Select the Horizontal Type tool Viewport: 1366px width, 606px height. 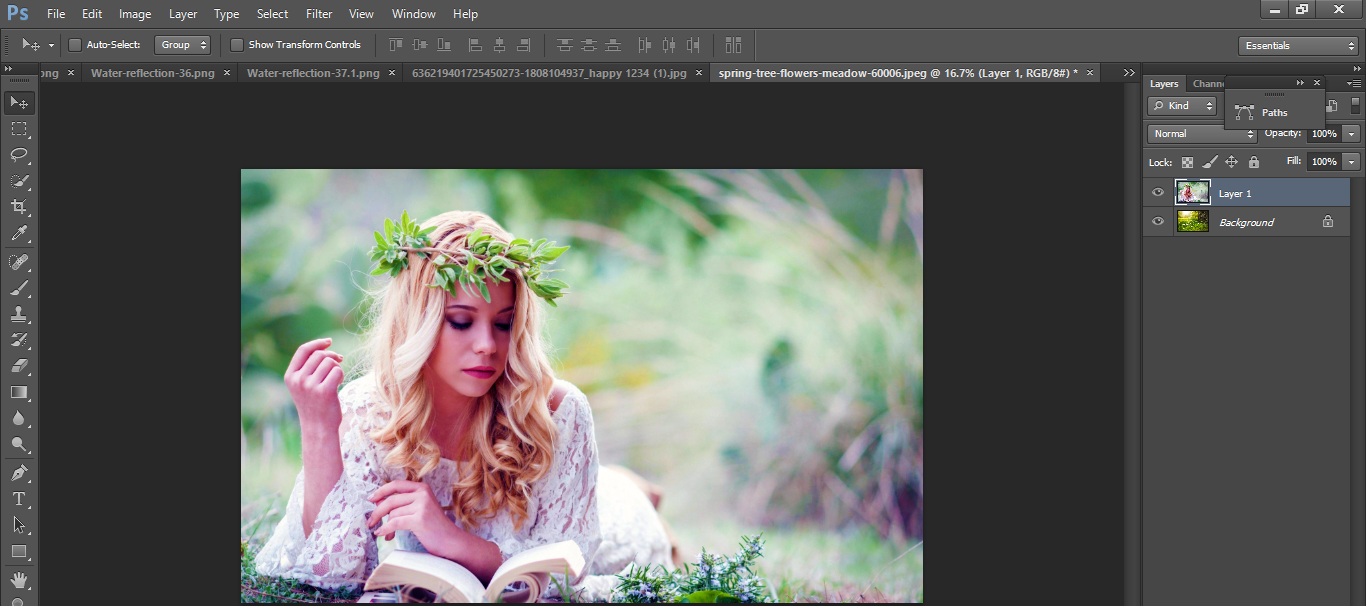click(x=19, y=498)
